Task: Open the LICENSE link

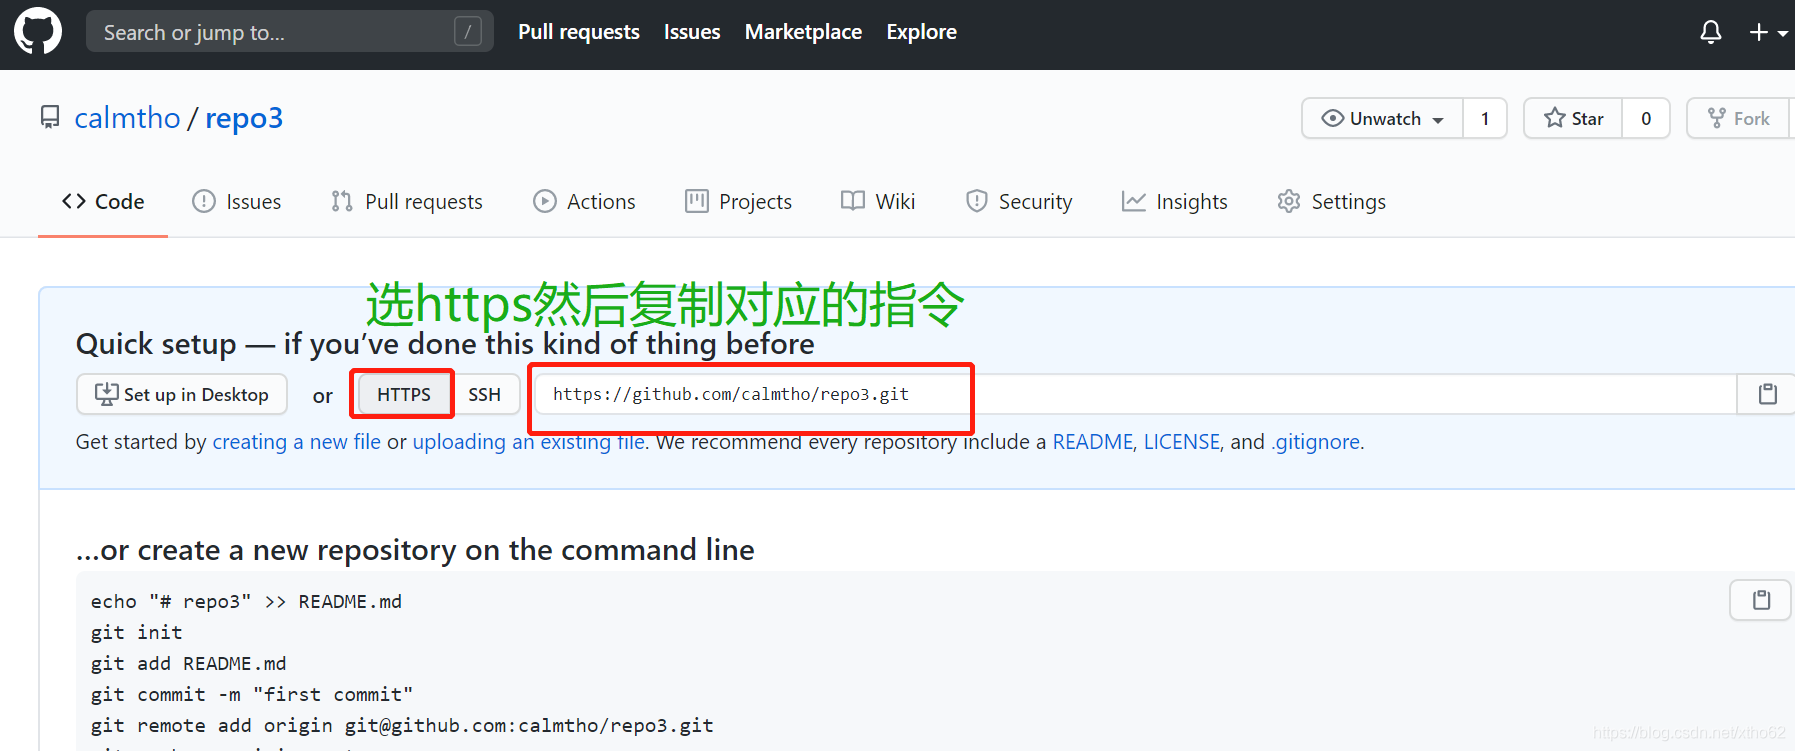Action: pos(1182,442)
